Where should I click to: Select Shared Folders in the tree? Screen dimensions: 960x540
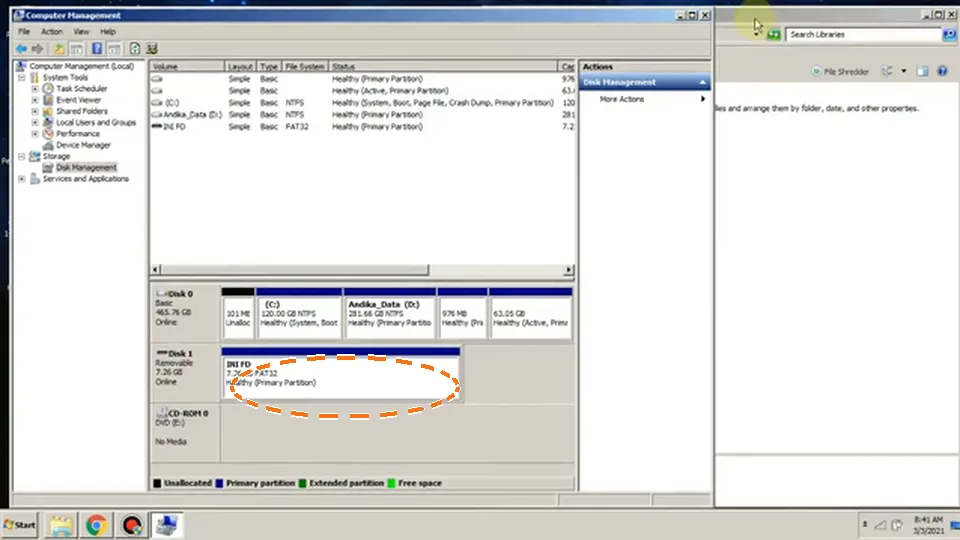[x=81, y=111]
